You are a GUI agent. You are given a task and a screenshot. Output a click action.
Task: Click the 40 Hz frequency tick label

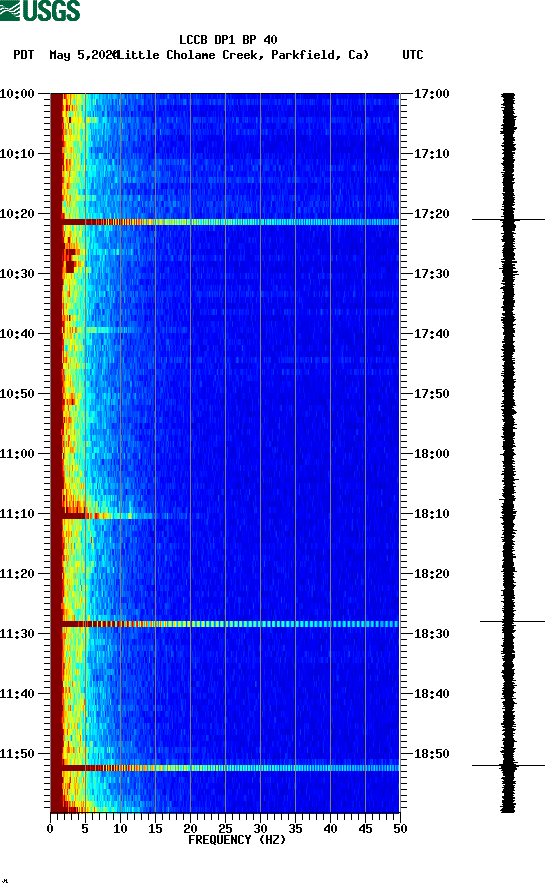click(x=330, y=829)
